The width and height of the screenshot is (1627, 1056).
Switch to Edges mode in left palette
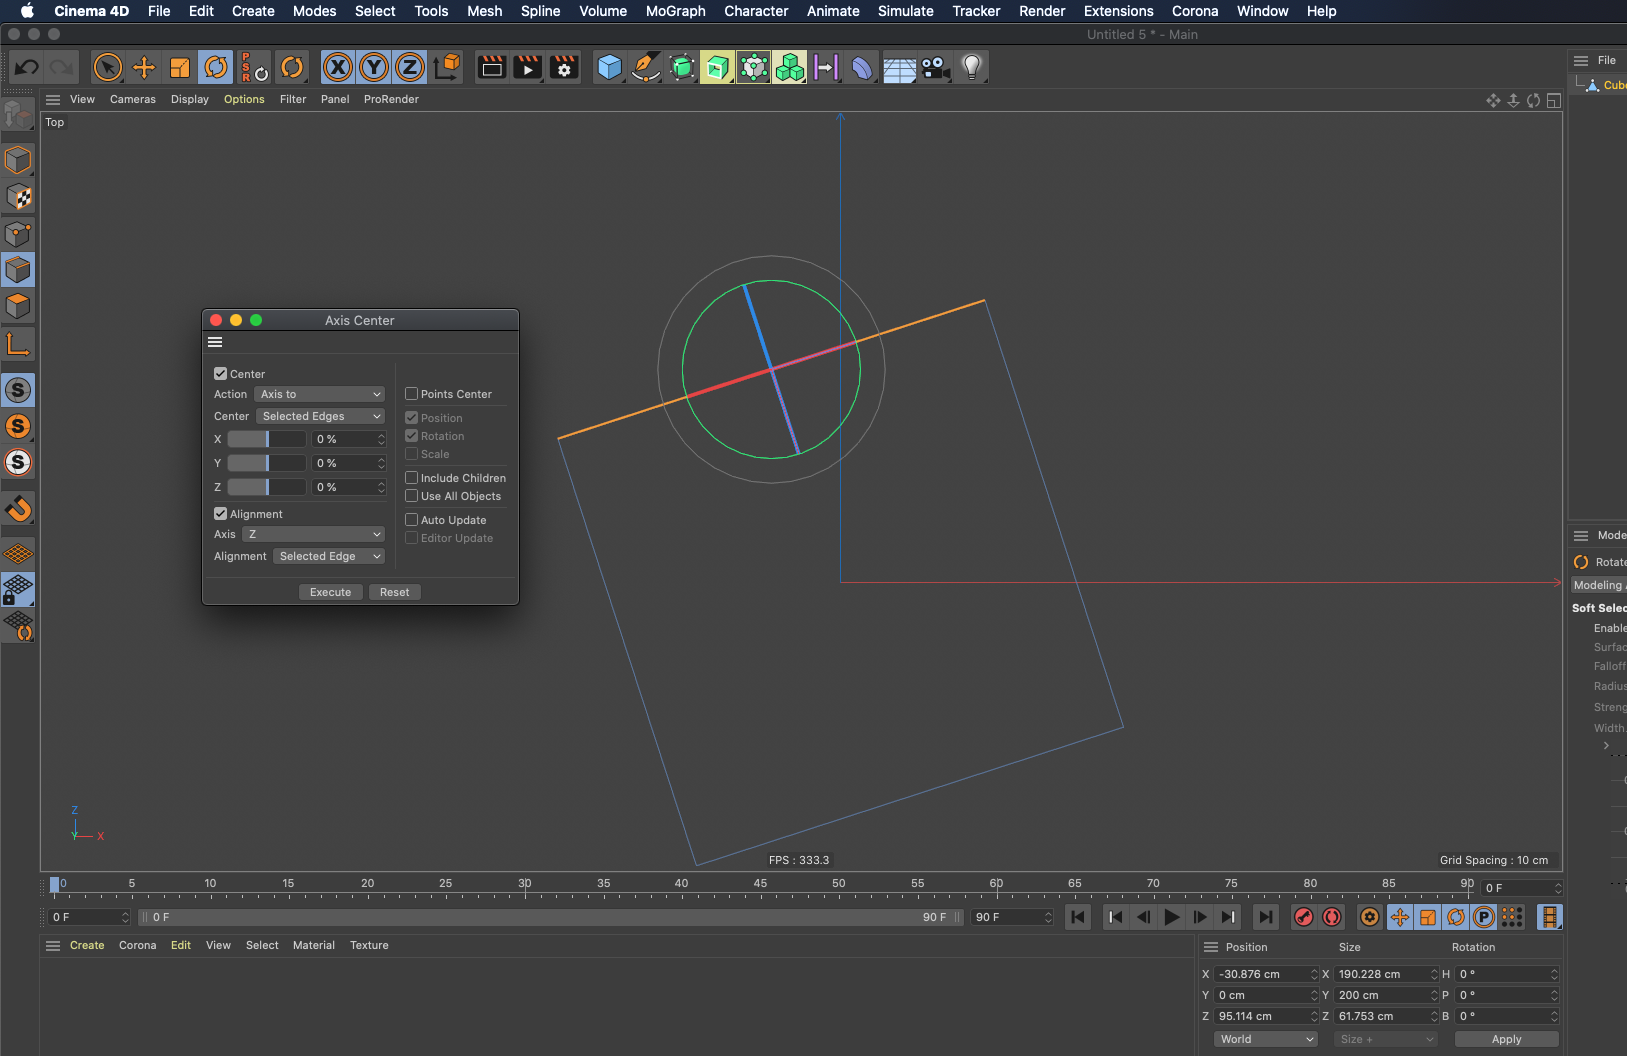click(18, 270)
